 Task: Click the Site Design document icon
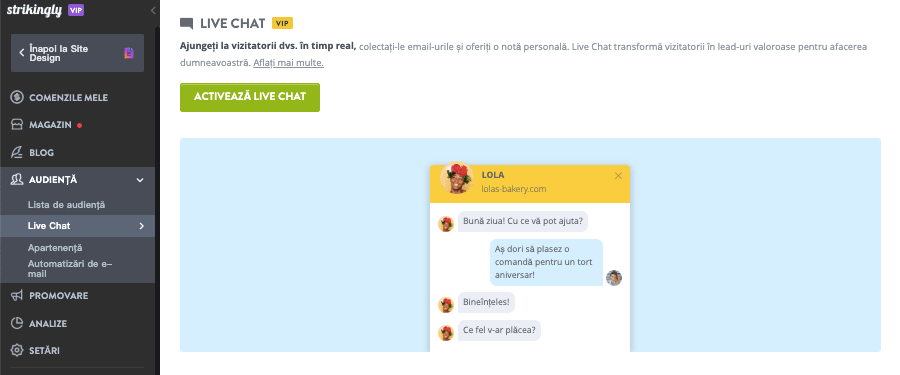129,53
